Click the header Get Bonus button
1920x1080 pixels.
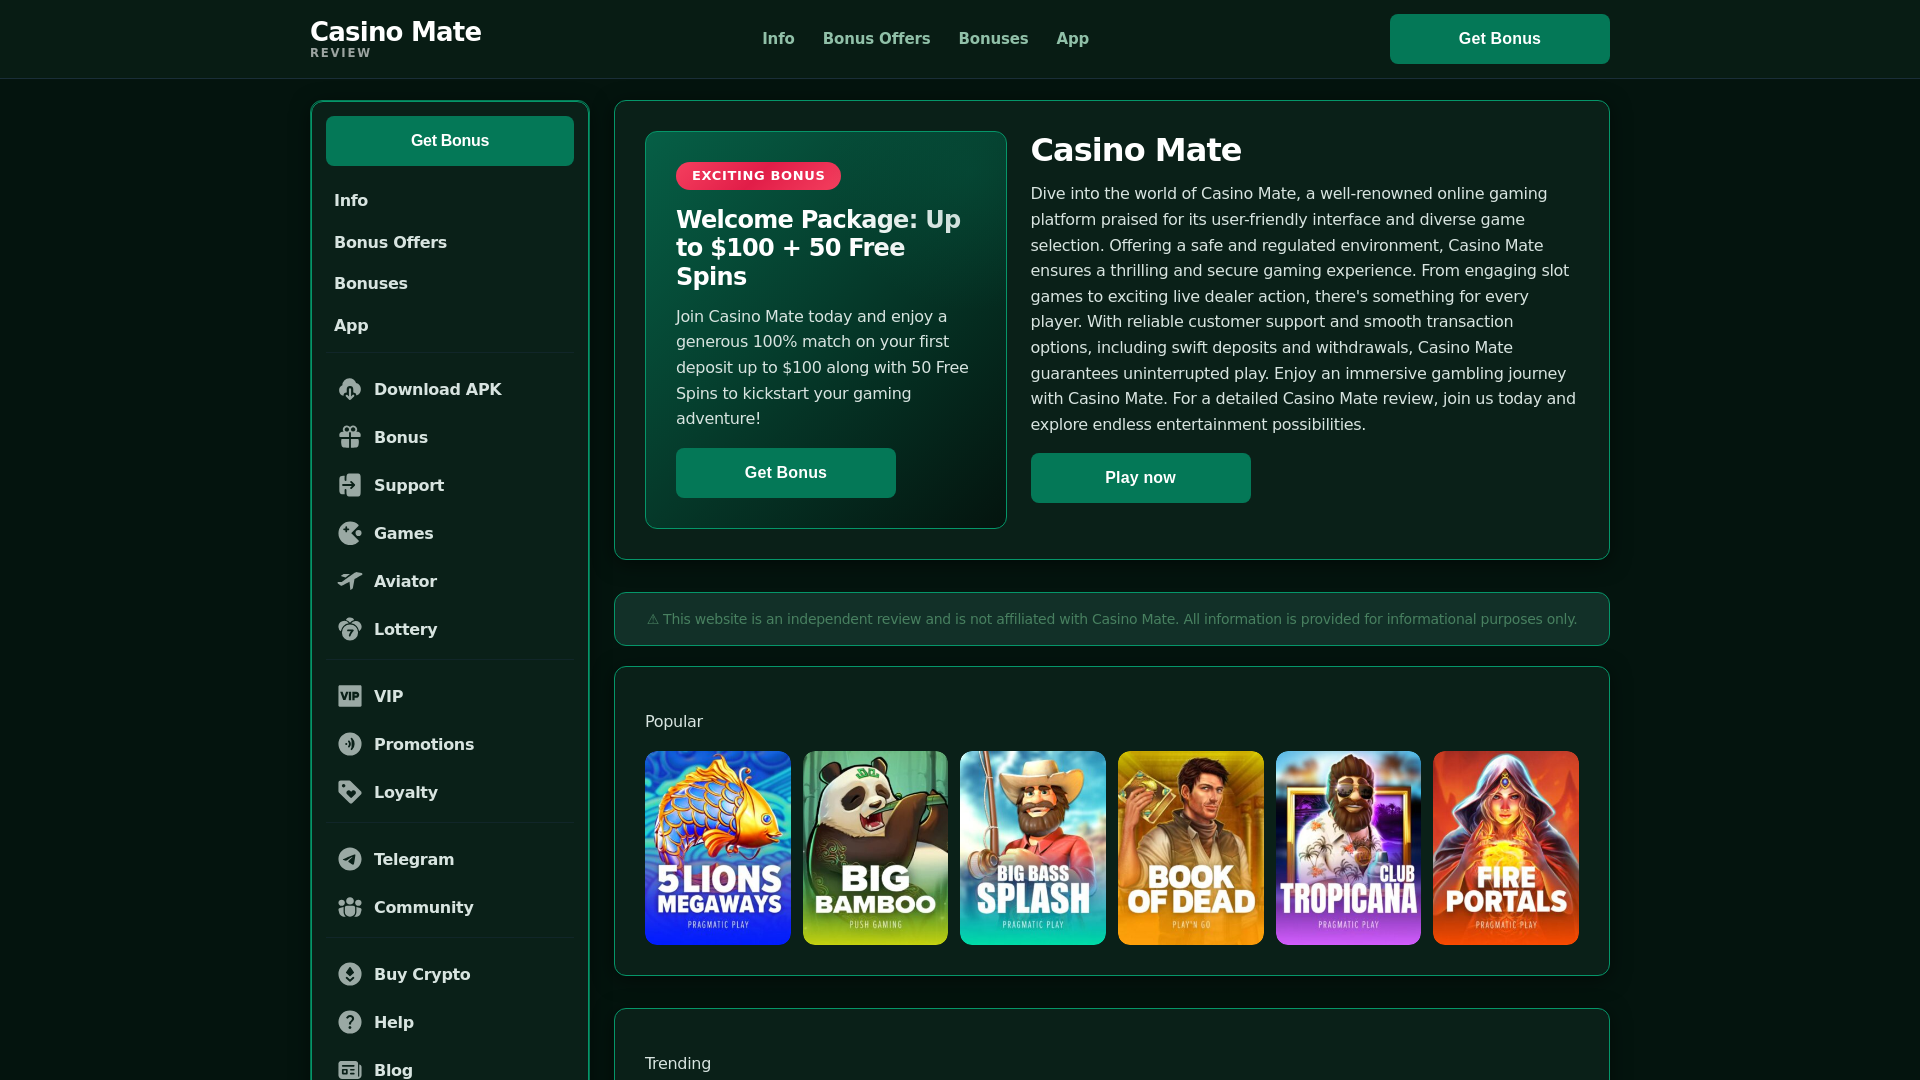point(1499,39)
